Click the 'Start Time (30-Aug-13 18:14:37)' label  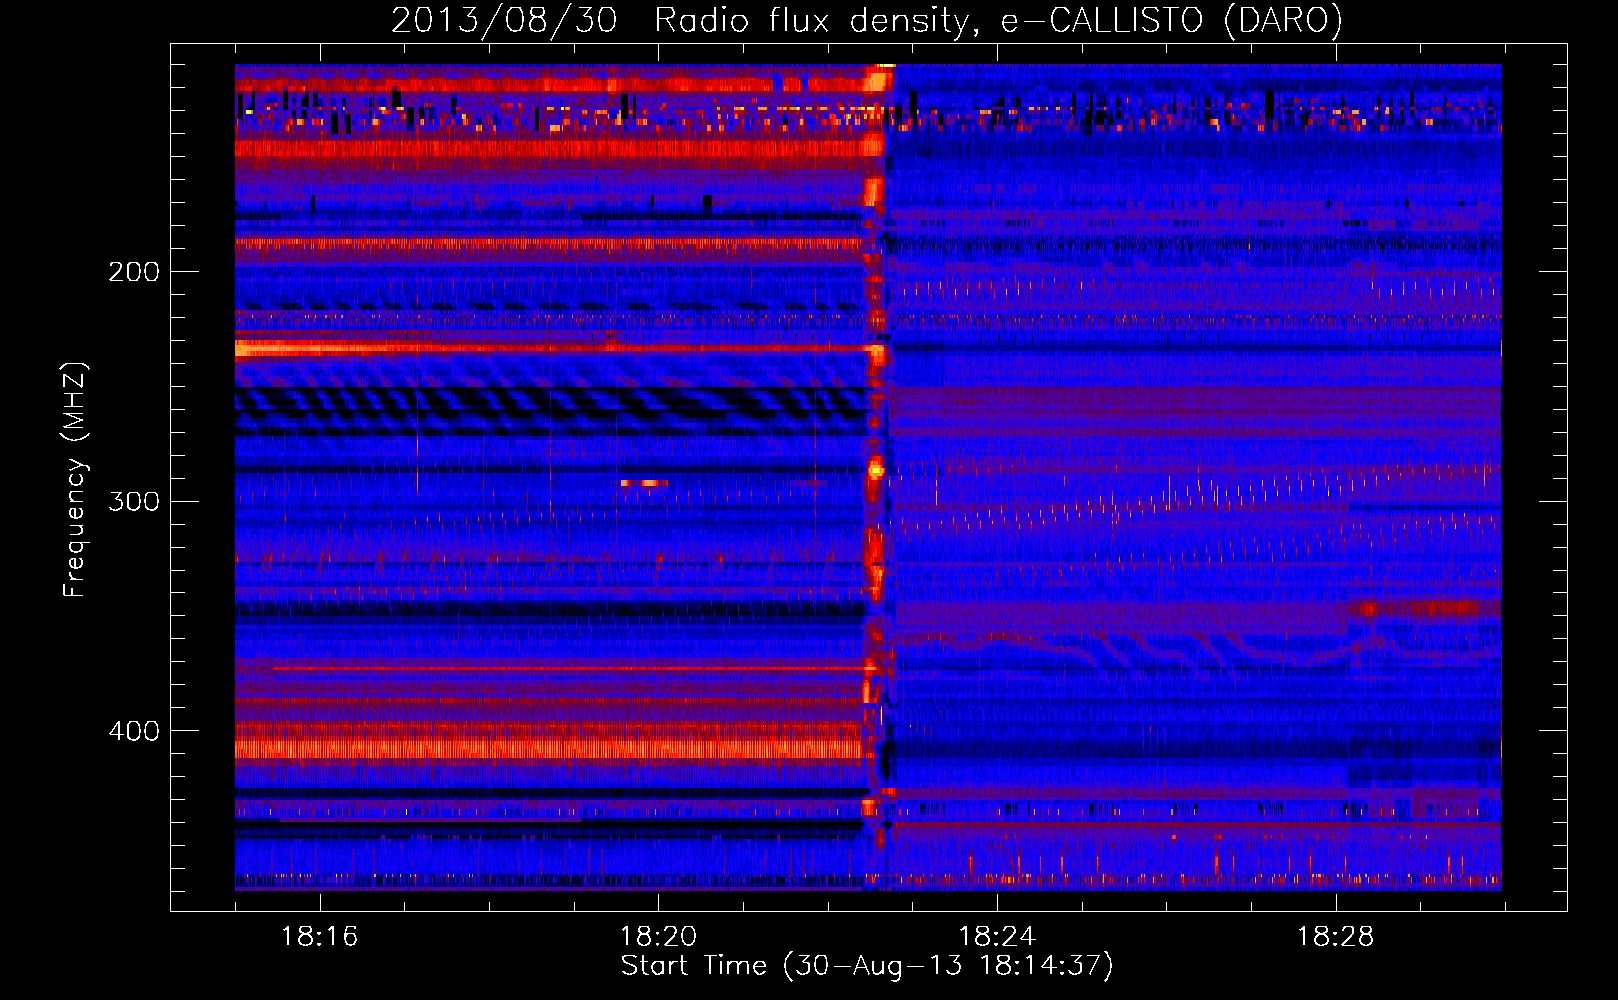(867, 966)
